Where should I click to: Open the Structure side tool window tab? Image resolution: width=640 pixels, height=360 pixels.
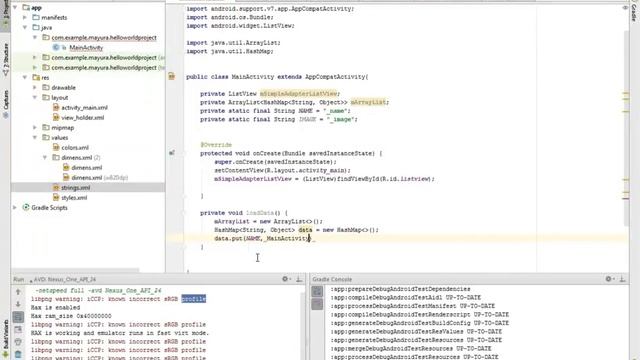[5, 60]
